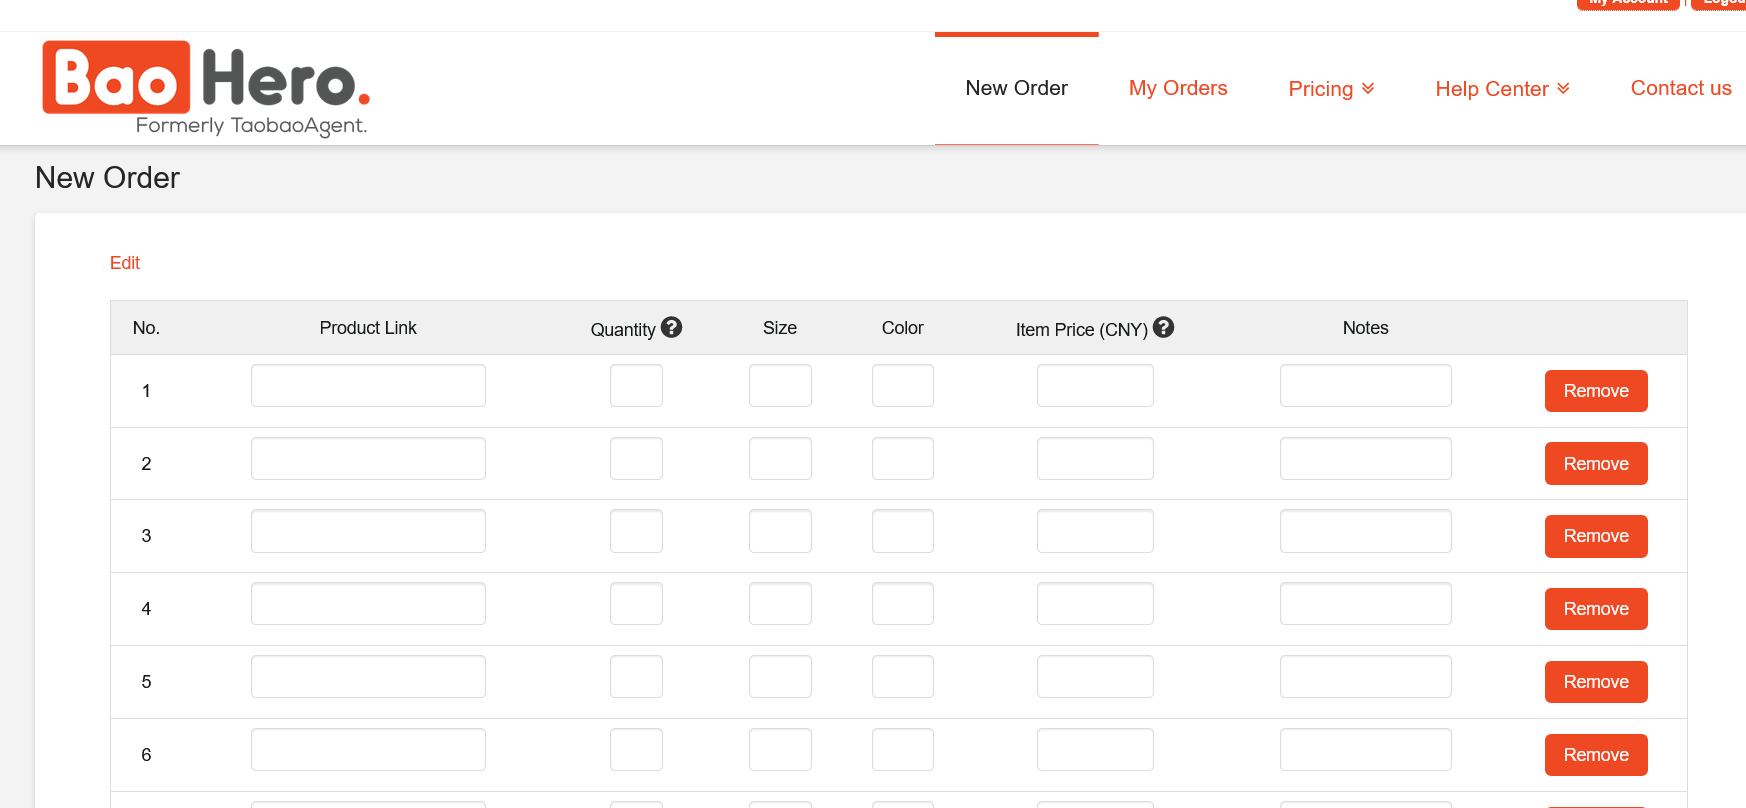Click the Notes field in row 1
1746x808 pixels.
(x=1366, y=386)
